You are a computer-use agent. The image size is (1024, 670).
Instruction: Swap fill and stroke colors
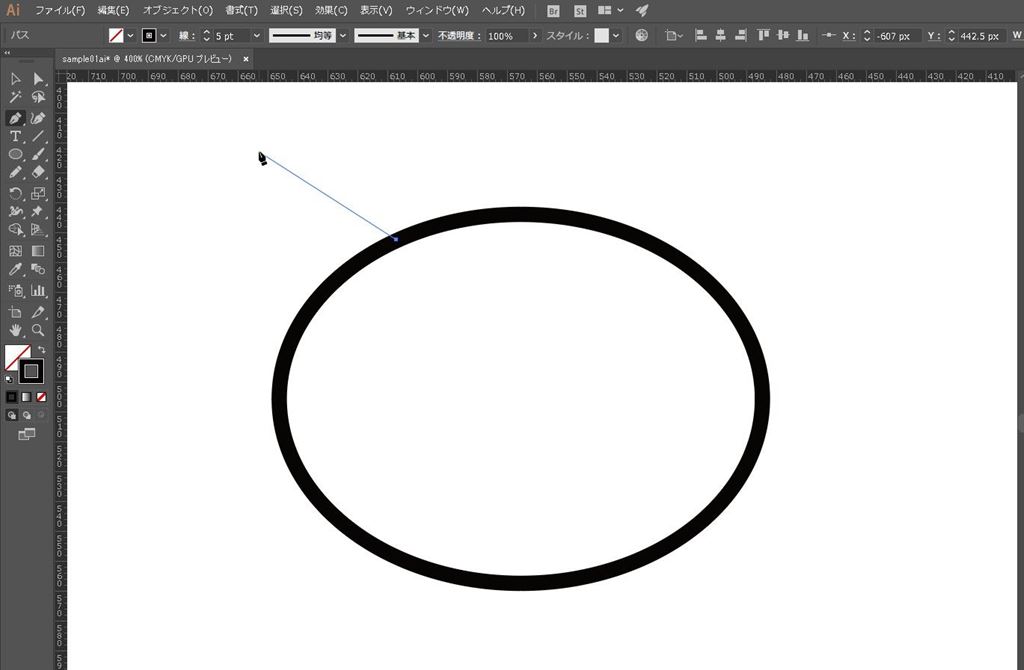pyautogui.click(x=42, y=350)
